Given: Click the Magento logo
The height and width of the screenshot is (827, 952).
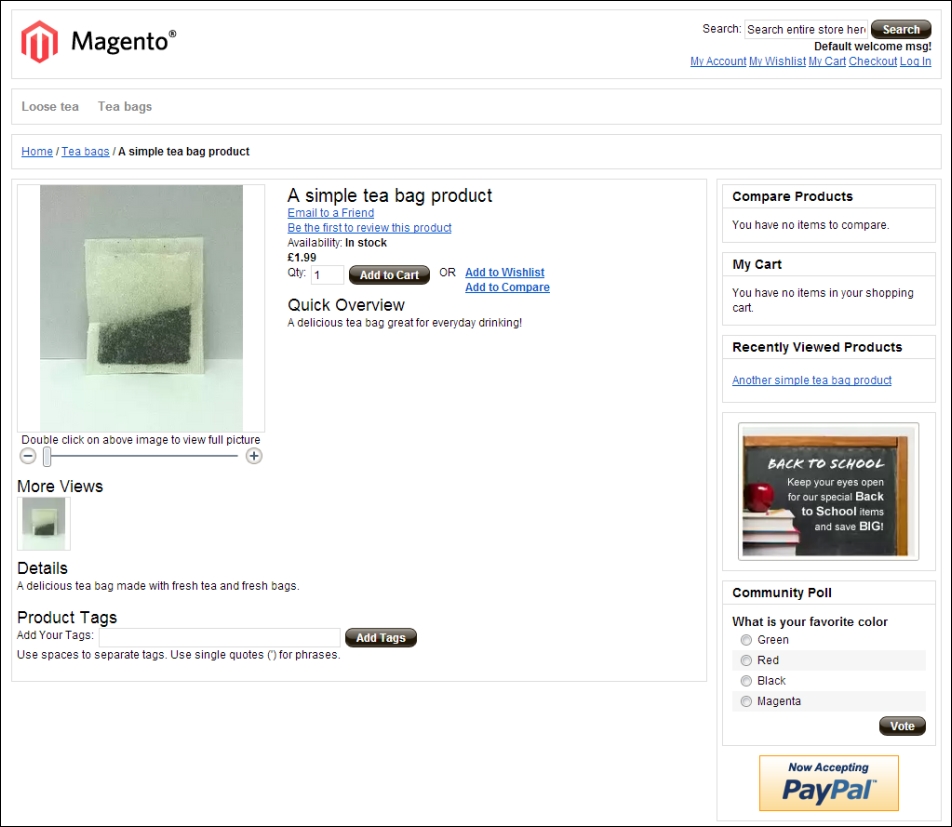Looking at the screenshot, I should pos(98,41).
